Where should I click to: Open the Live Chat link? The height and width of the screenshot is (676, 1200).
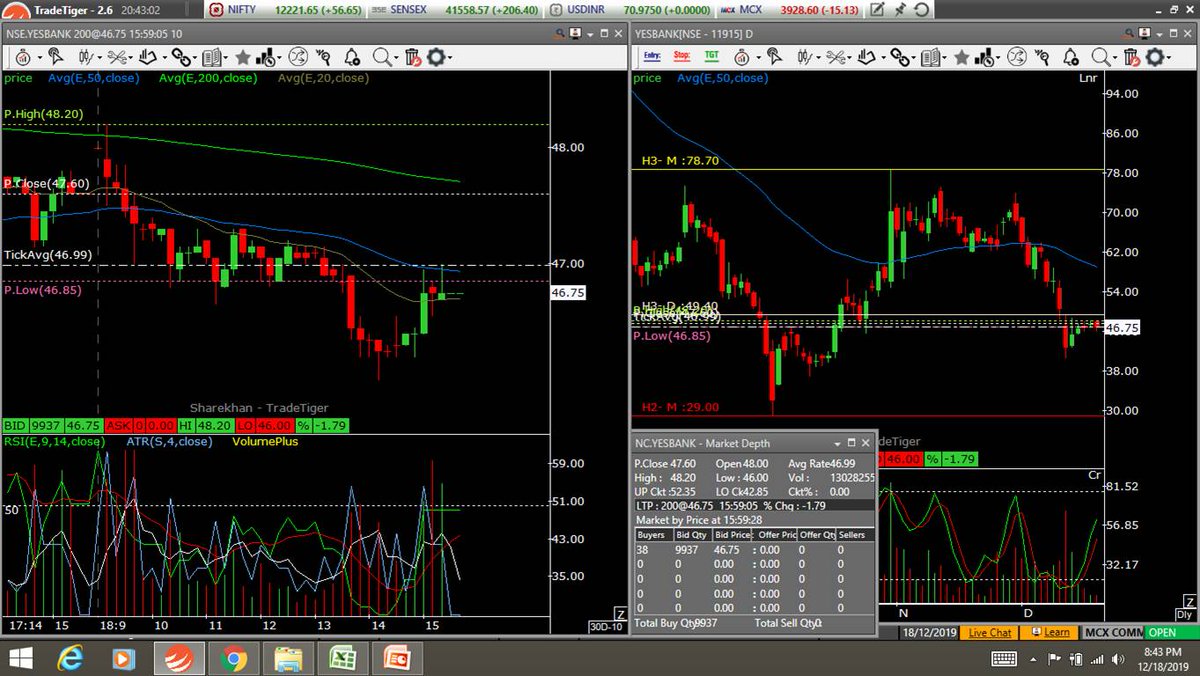point(990,633)
